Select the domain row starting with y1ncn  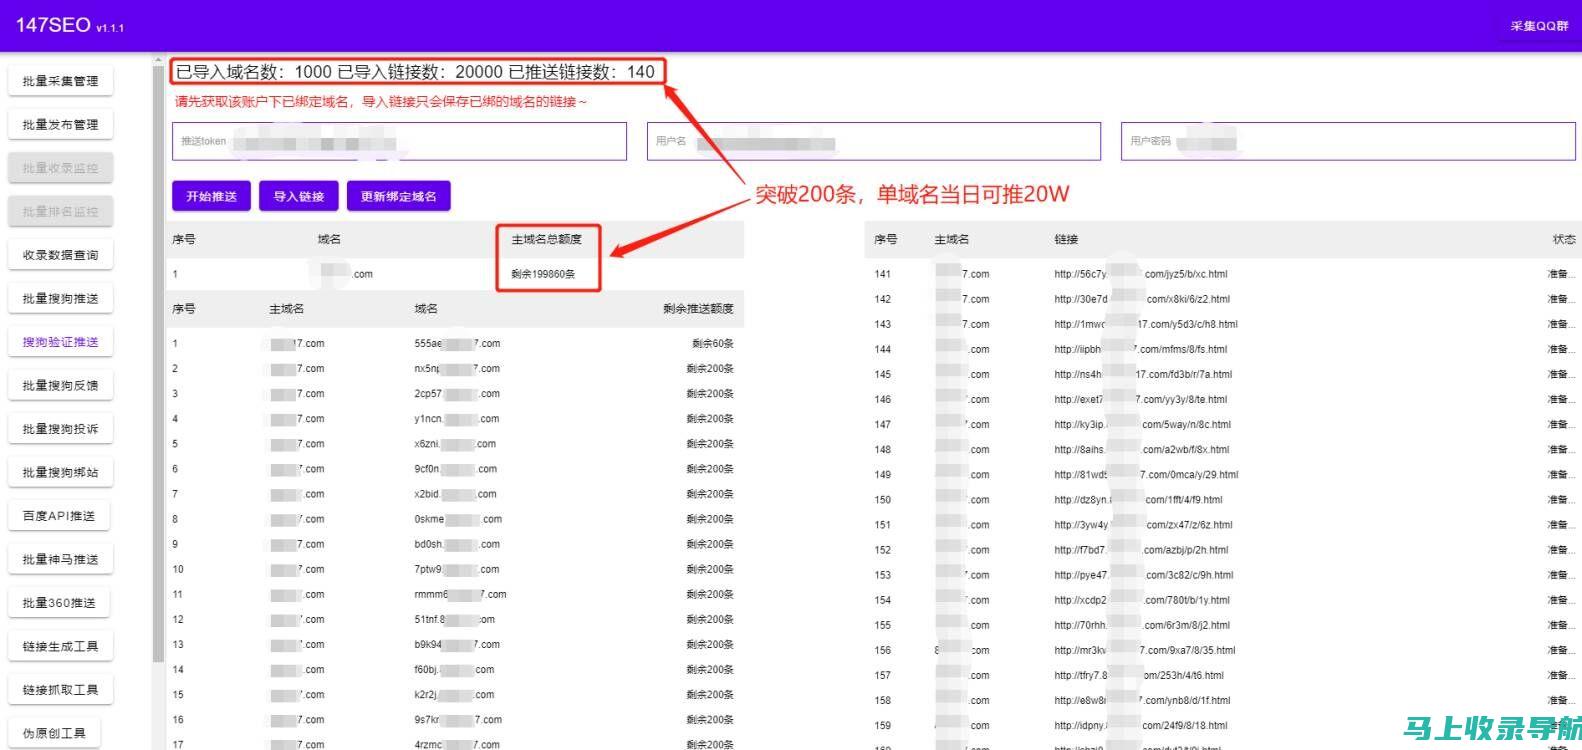pos(455,419)
